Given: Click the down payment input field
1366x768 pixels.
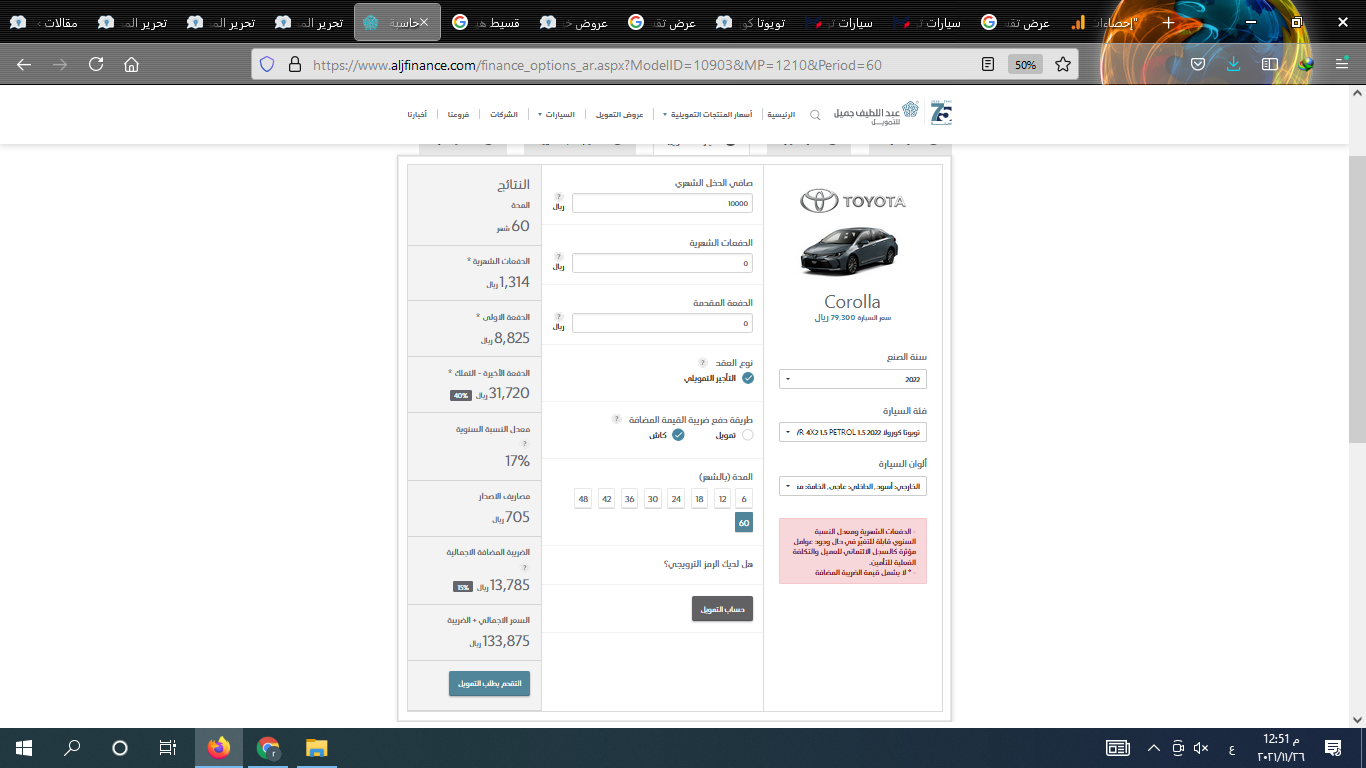Looking at the screenshot, I should [662, 323].
